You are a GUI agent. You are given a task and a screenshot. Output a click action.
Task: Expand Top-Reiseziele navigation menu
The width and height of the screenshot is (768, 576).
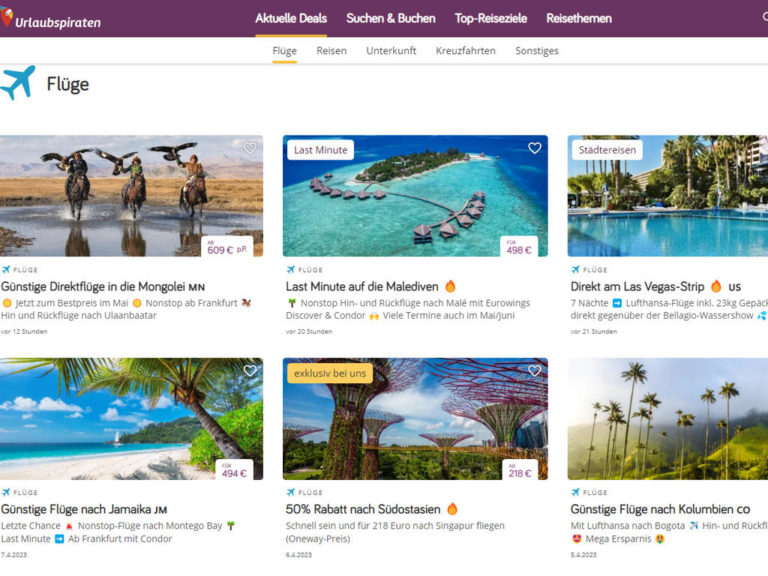pos(491,19)
